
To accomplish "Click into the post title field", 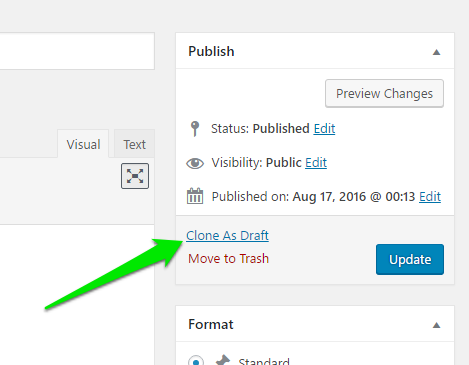I will [77, 51].
